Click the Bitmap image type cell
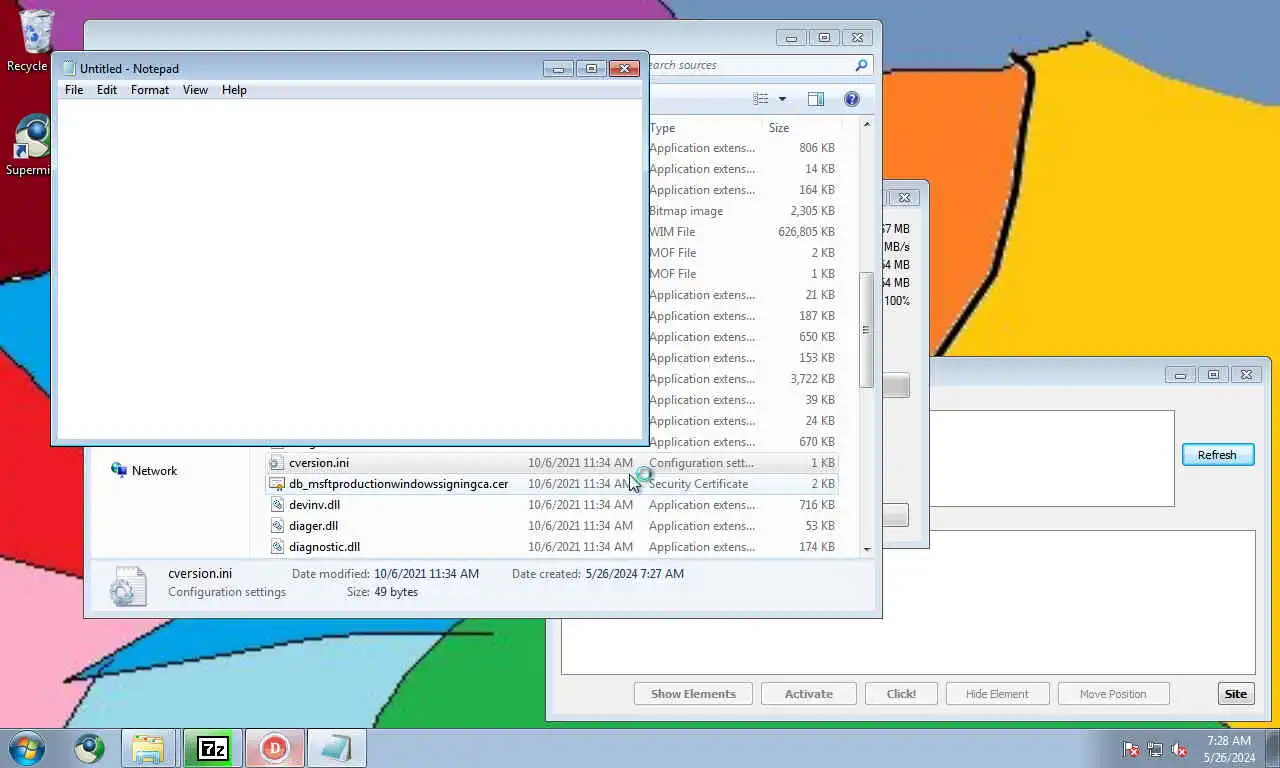1280x768 pixels. [686, 211]
